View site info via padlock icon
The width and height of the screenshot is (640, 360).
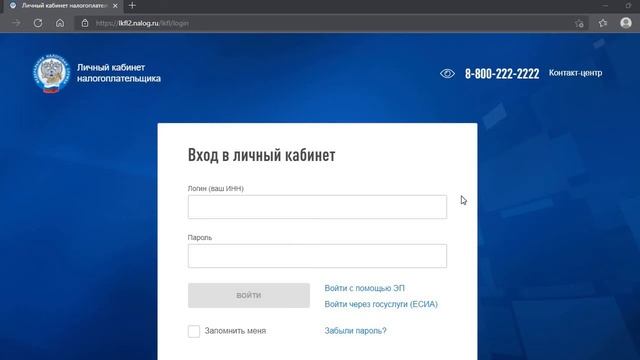[x=84, y=23]
